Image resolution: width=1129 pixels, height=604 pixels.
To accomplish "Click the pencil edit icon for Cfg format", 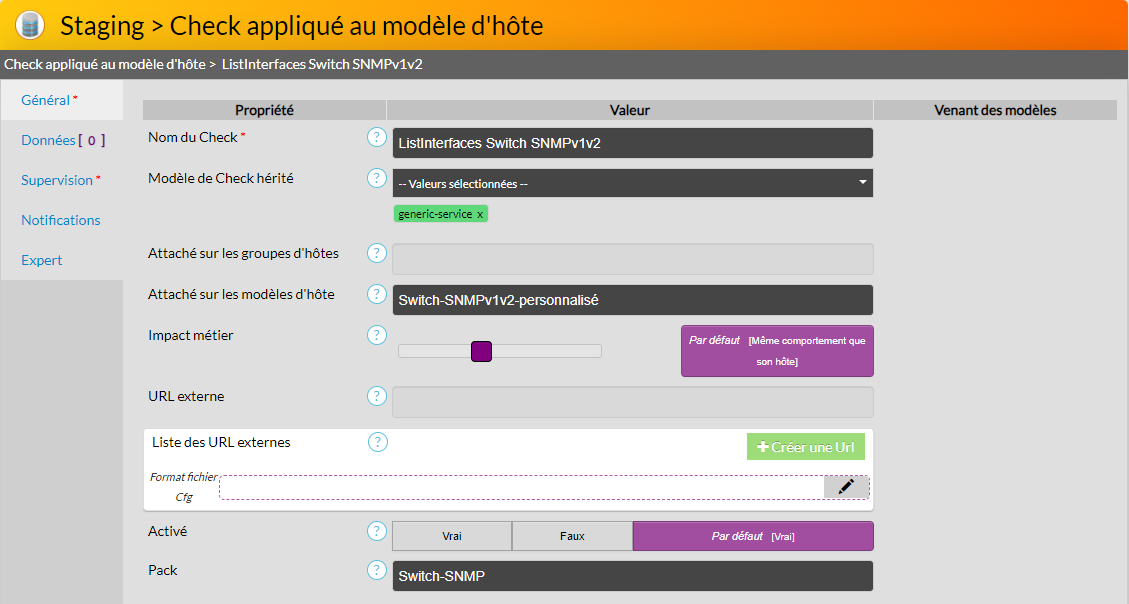I will tap(846, 486).
